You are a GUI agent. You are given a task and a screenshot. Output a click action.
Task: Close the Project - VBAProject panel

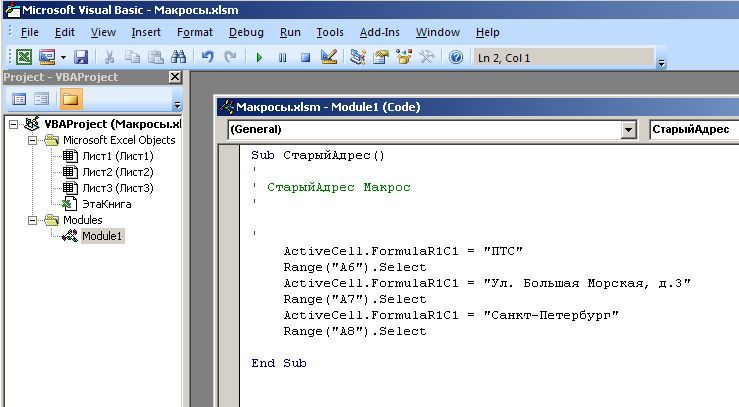pos(175,77)
